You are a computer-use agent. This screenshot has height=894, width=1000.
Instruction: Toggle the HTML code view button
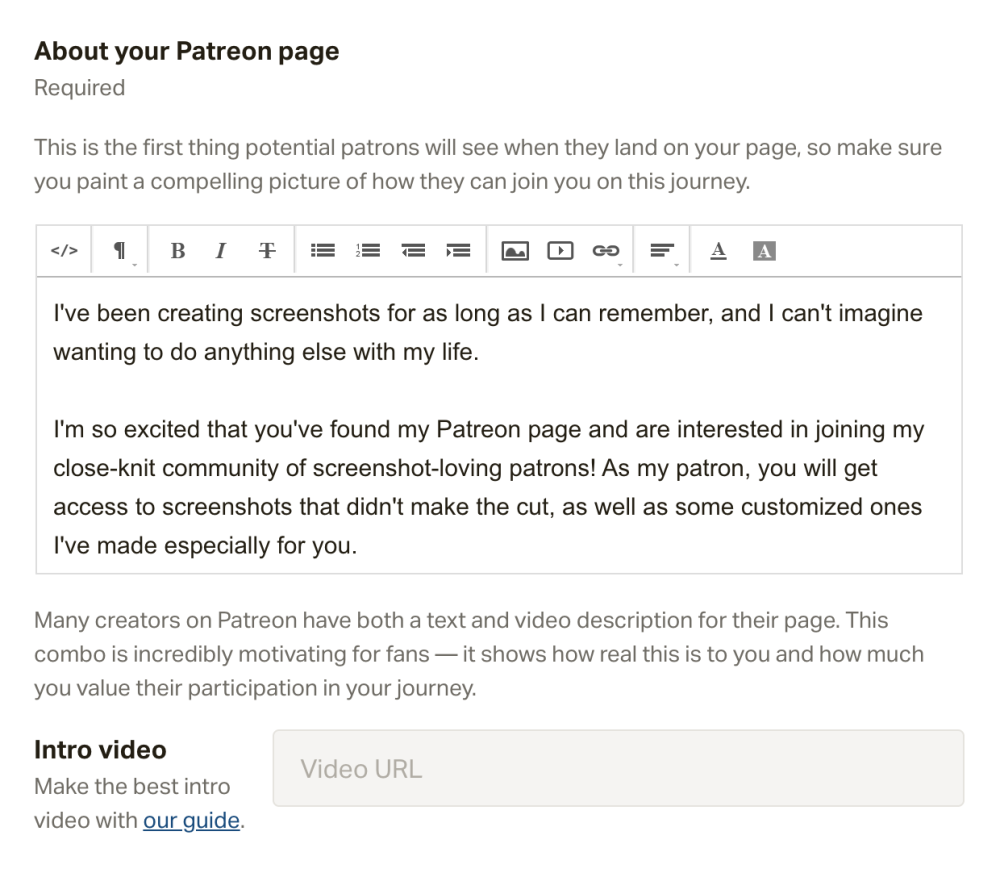tap(64, 251)
